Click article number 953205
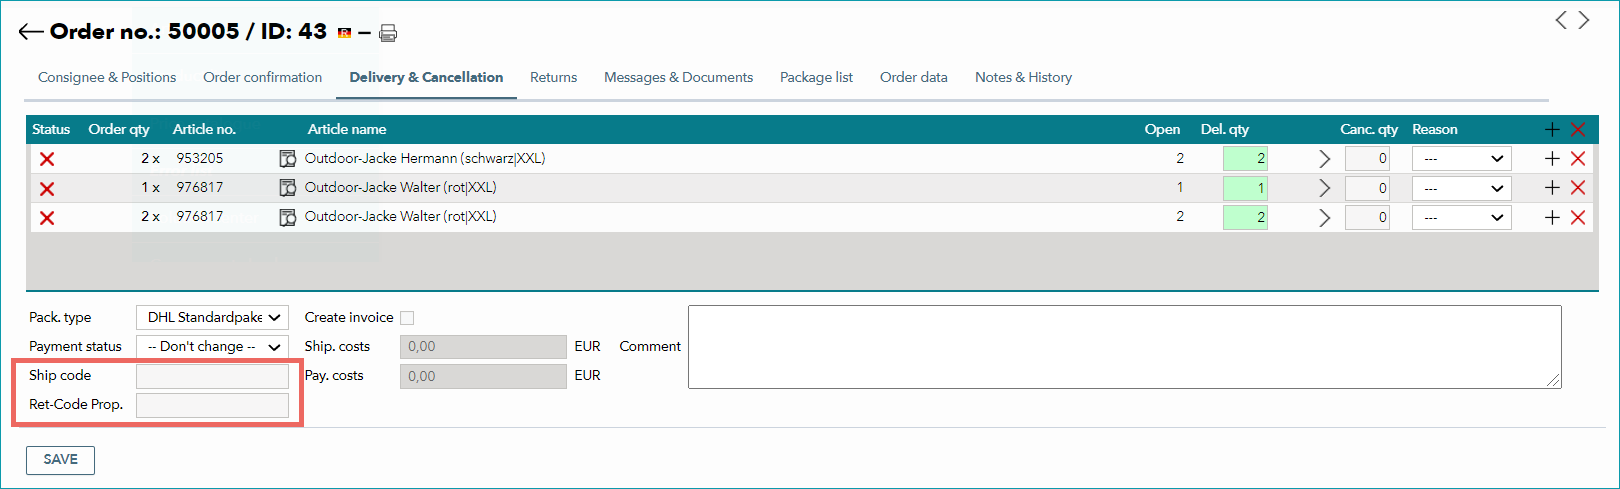 200,158
